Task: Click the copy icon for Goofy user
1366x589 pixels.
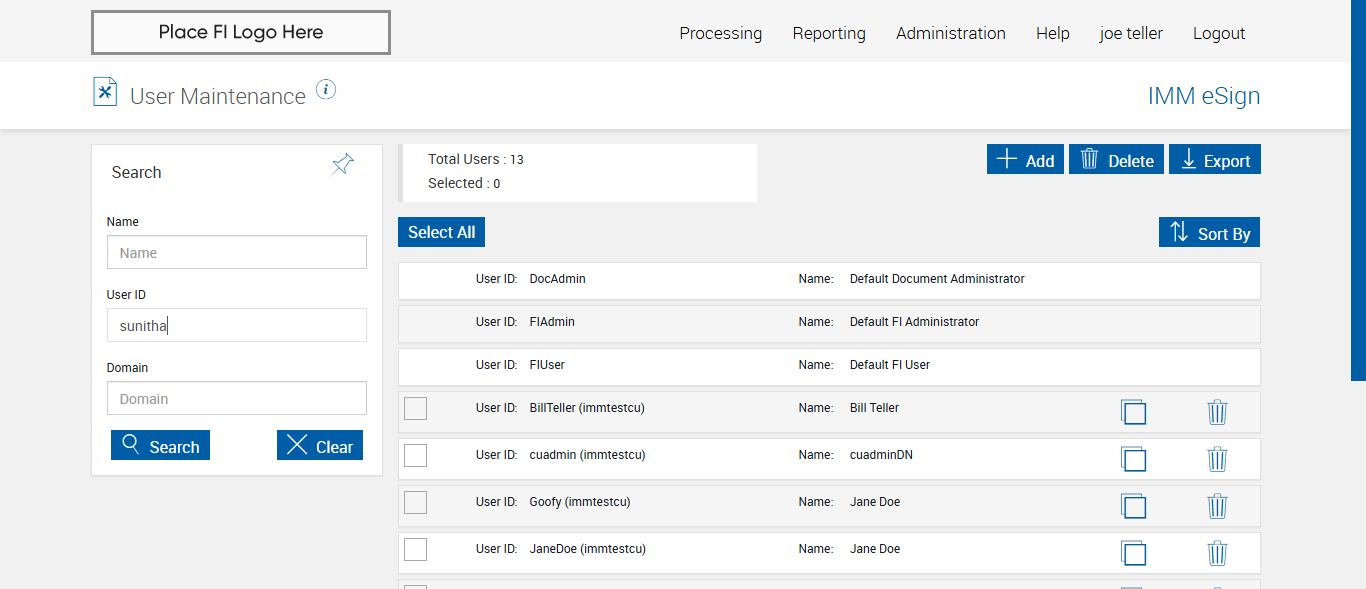Action: tap(1133, 506)
